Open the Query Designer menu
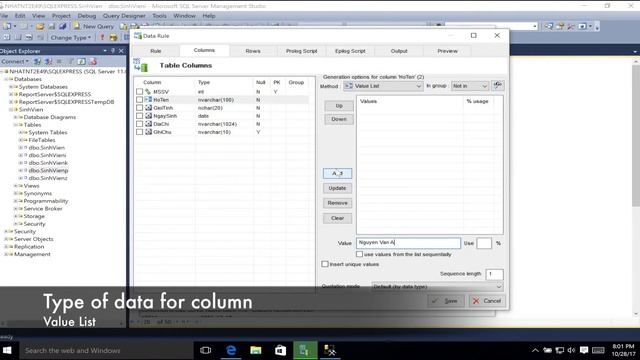 pyautogui.click(x=124, y=16)
